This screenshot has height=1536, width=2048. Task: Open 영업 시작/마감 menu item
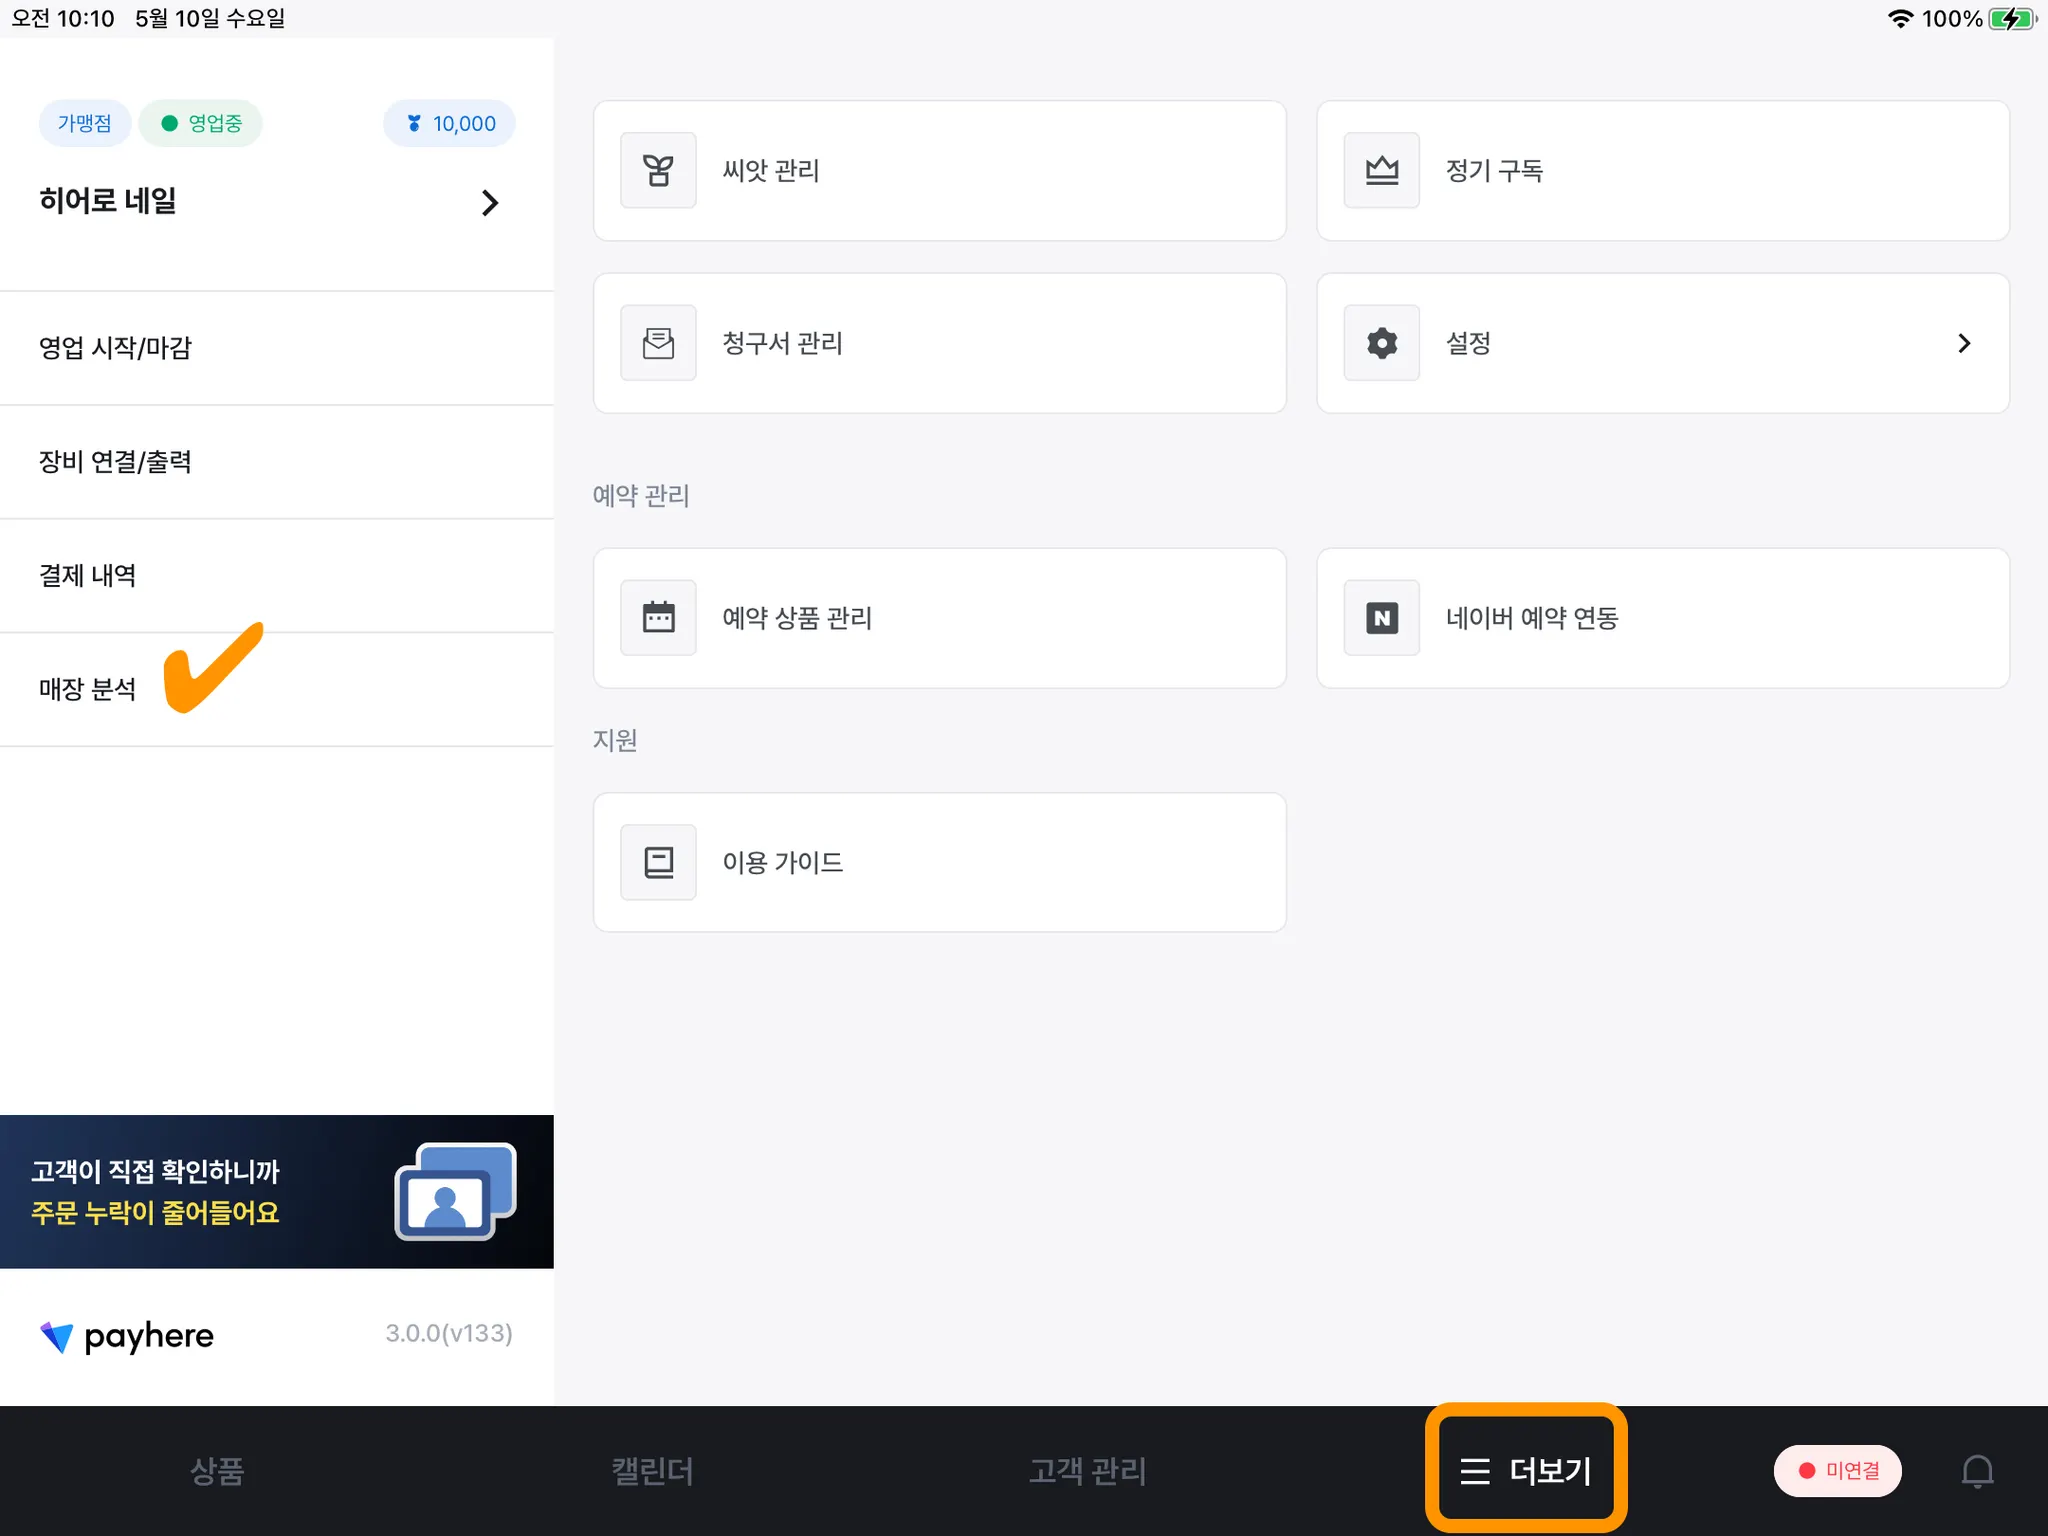[115, 348]
